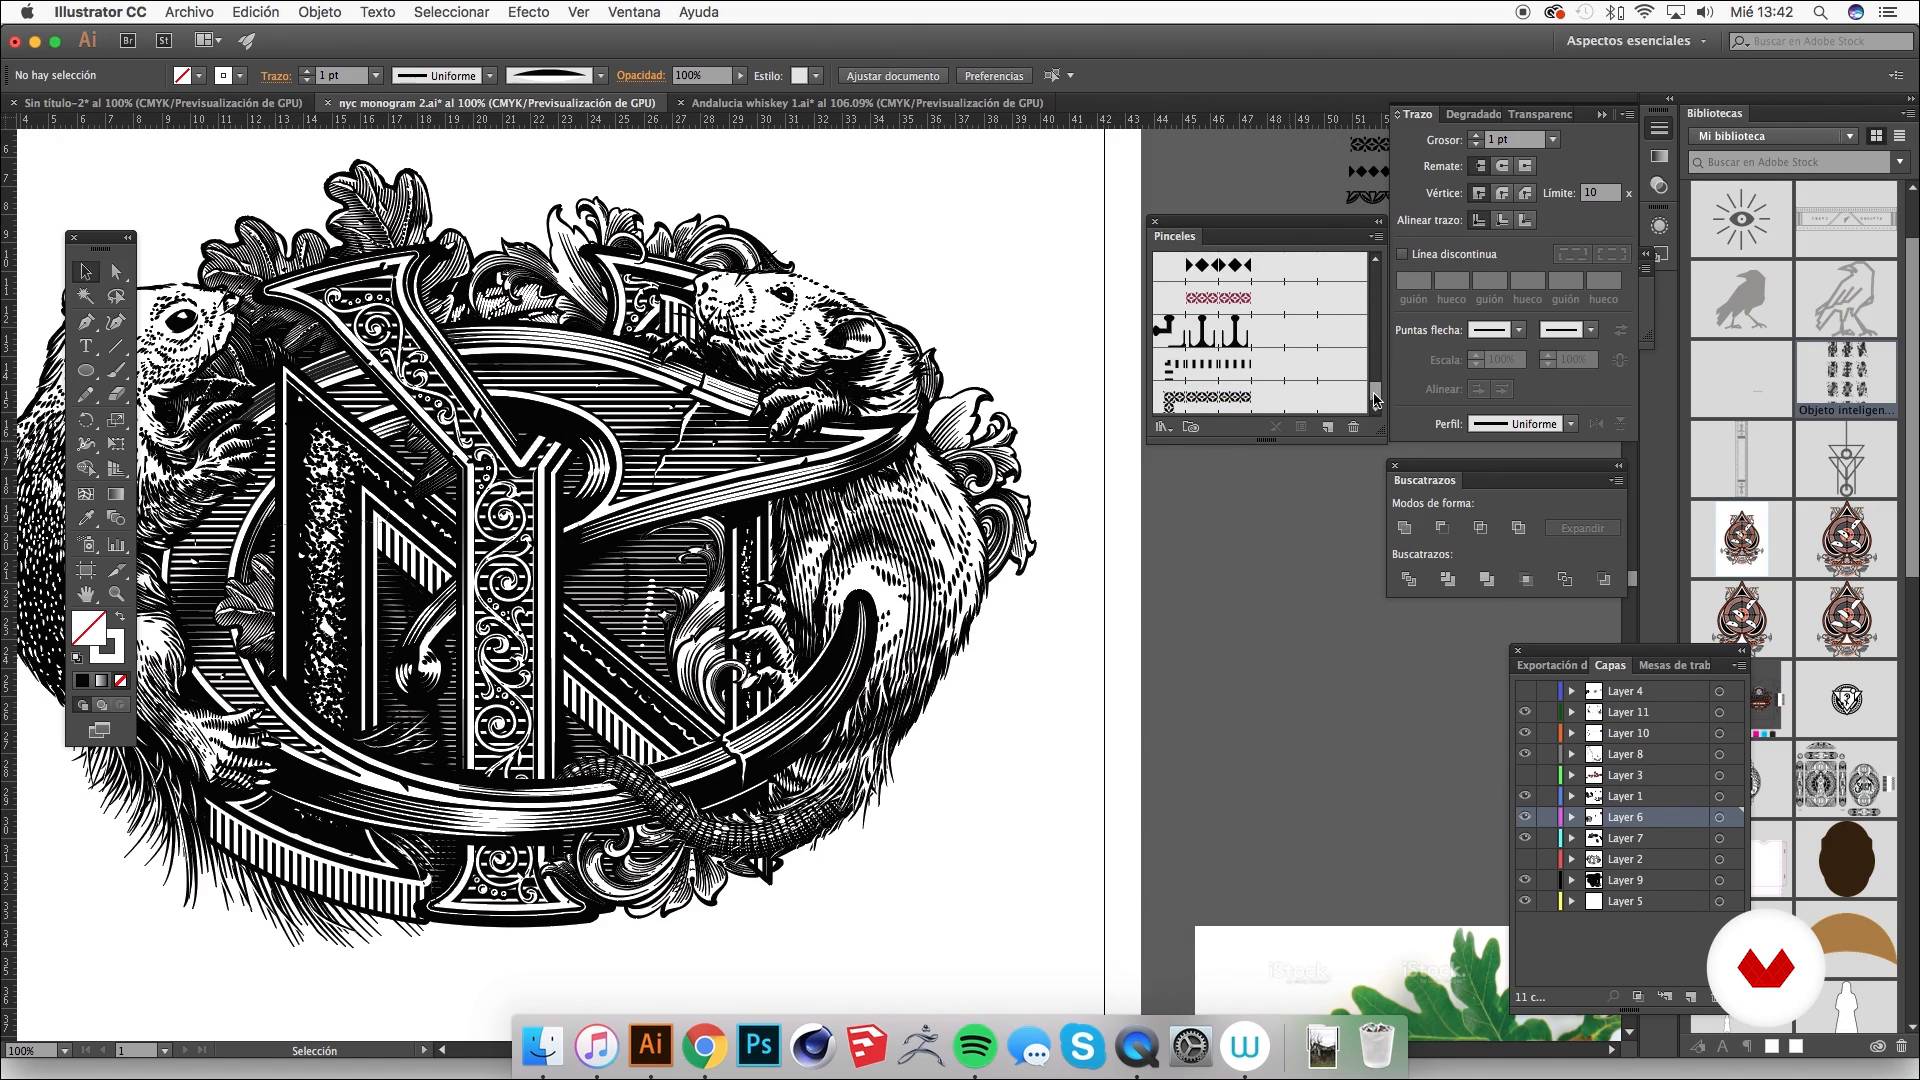This screenshot has height=1080, width=1920.
Task: Select the Zoom tool
Action: pos(116,594)
